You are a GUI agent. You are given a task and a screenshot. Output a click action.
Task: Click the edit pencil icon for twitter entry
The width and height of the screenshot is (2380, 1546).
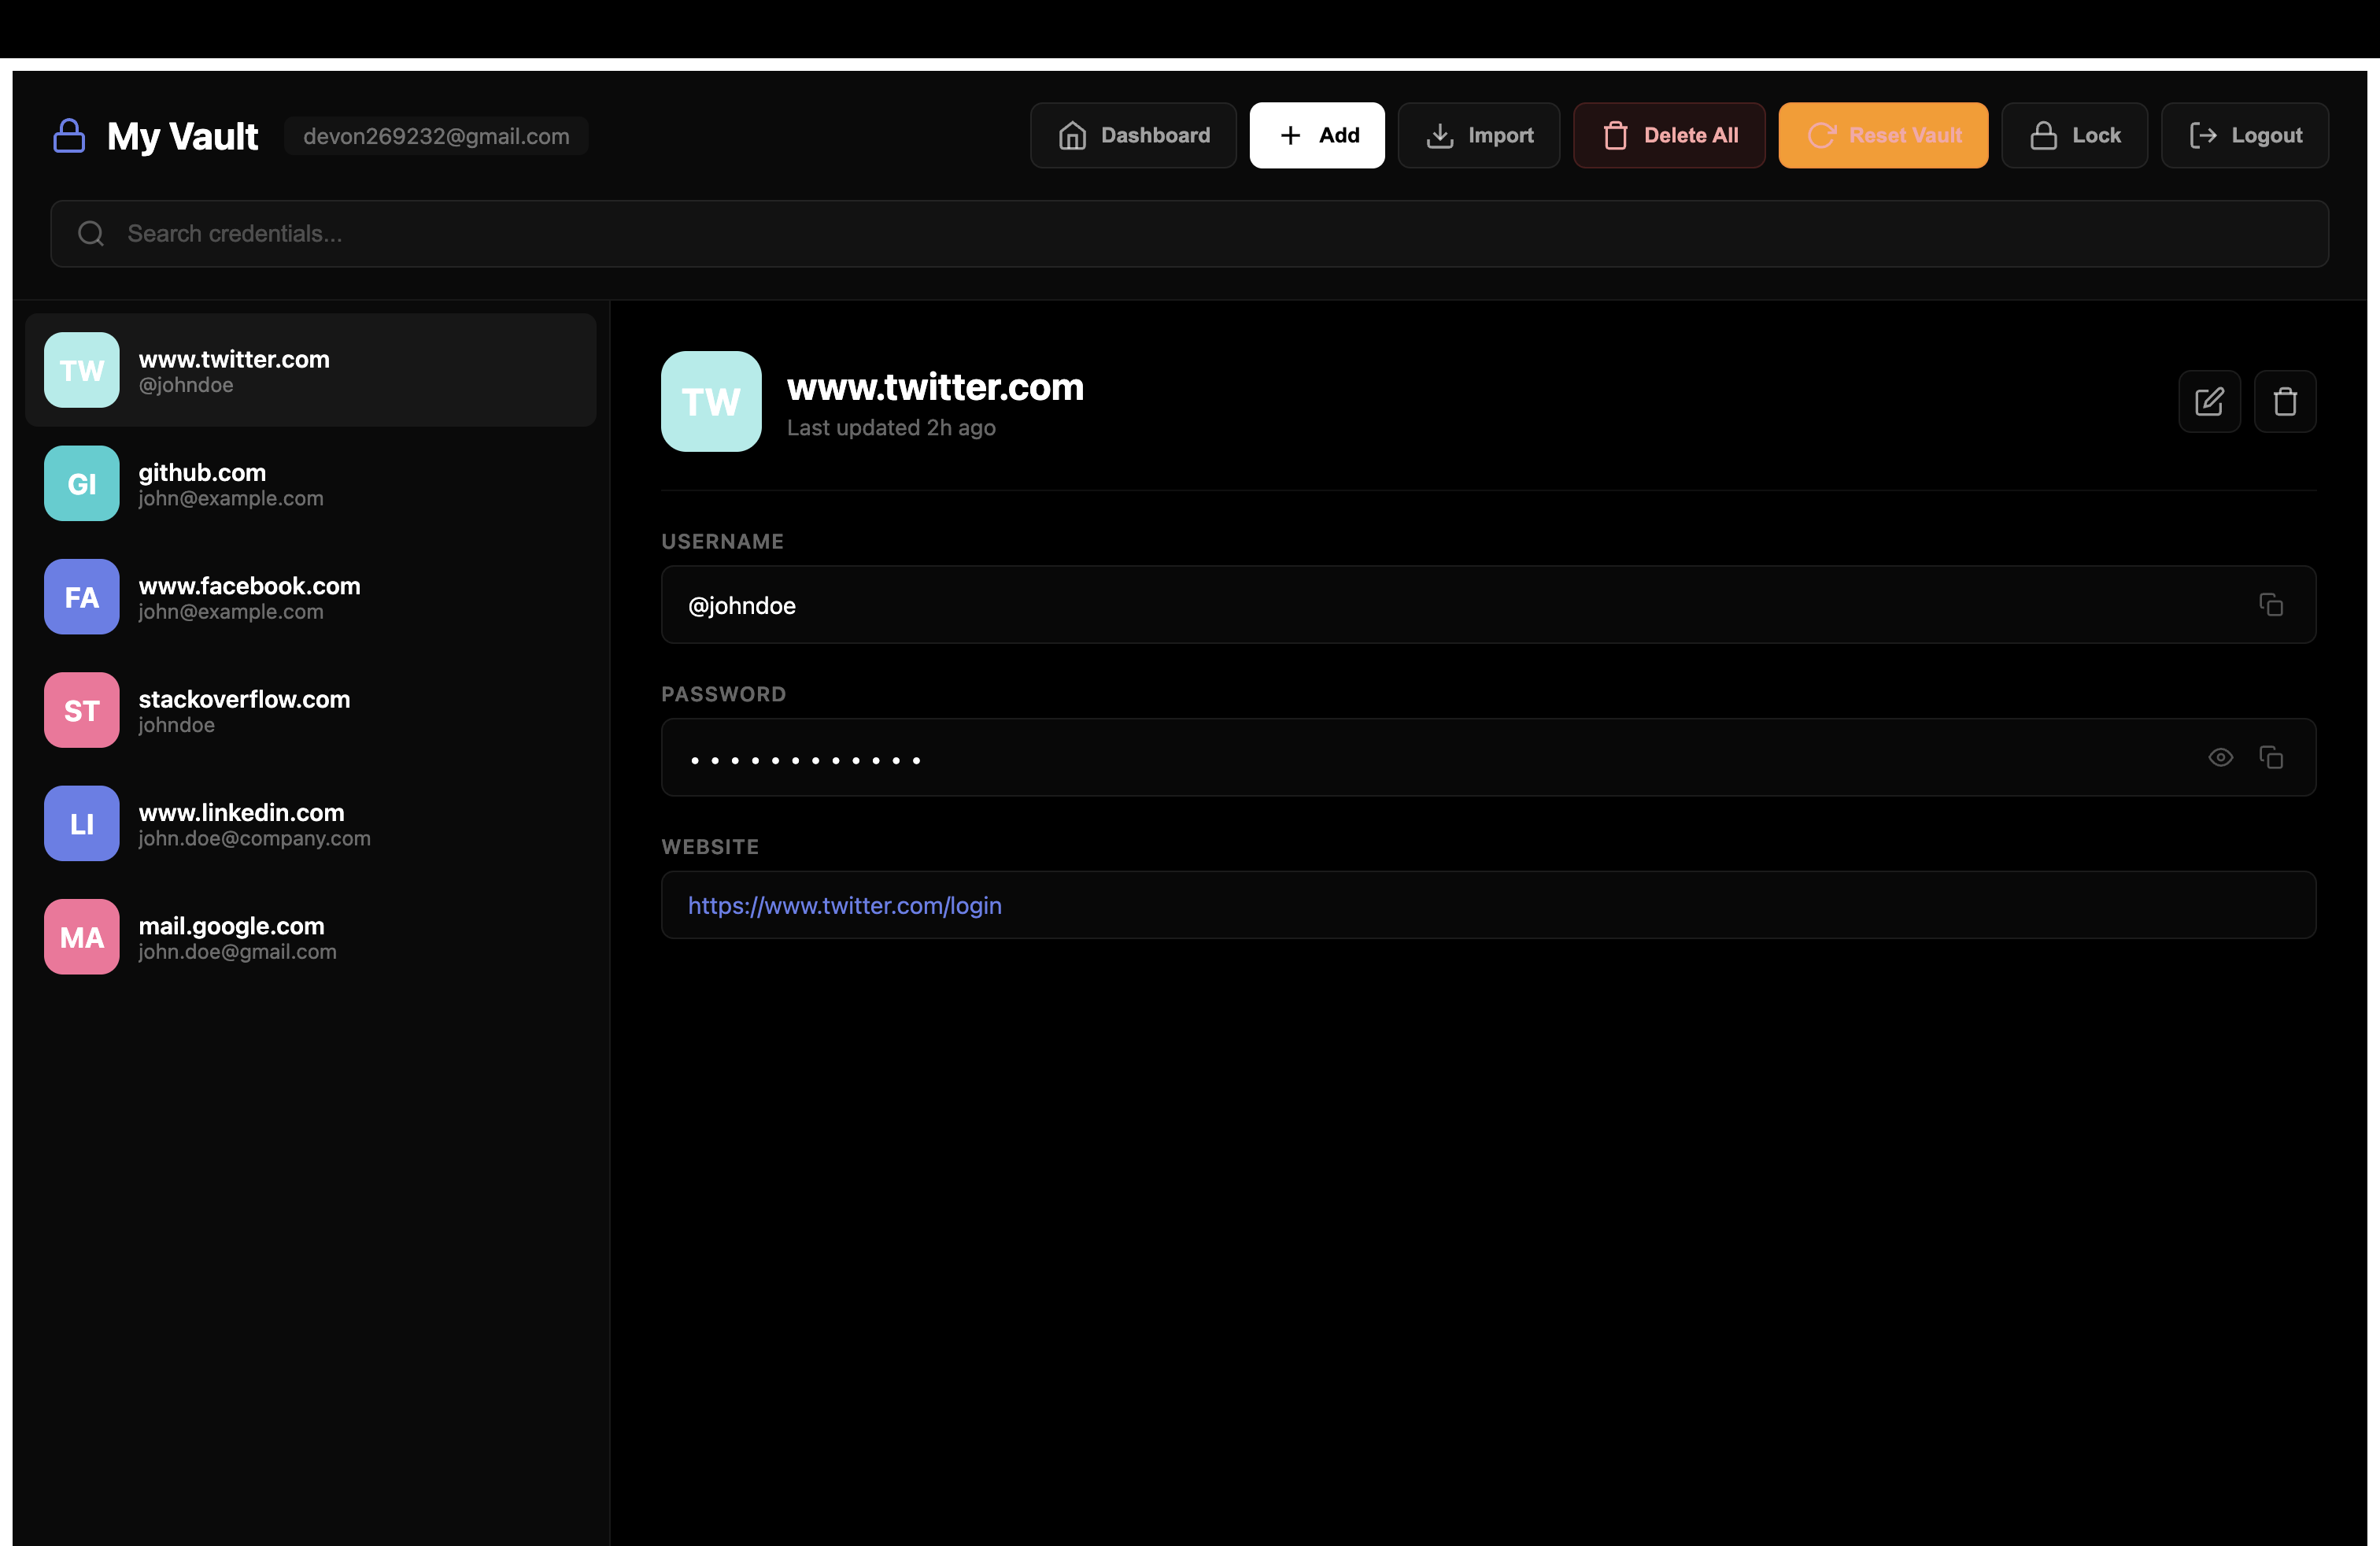[2210, 401]
